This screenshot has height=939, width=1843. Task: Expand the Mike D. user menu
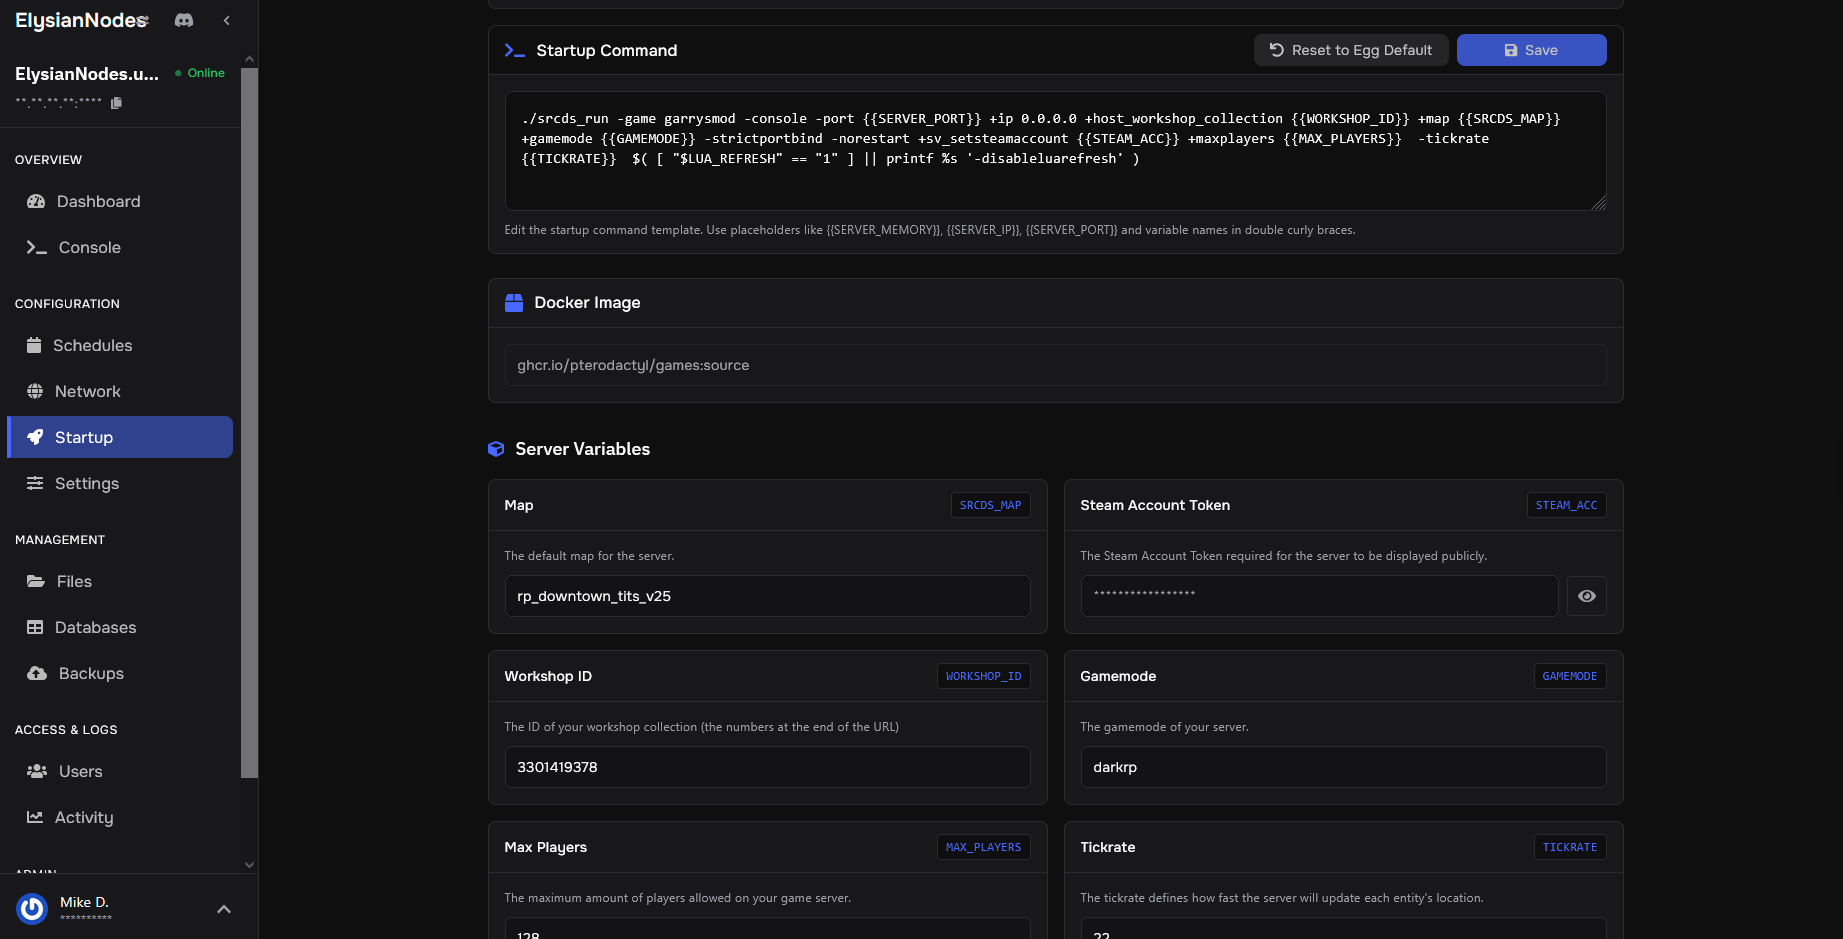(224, 909)
